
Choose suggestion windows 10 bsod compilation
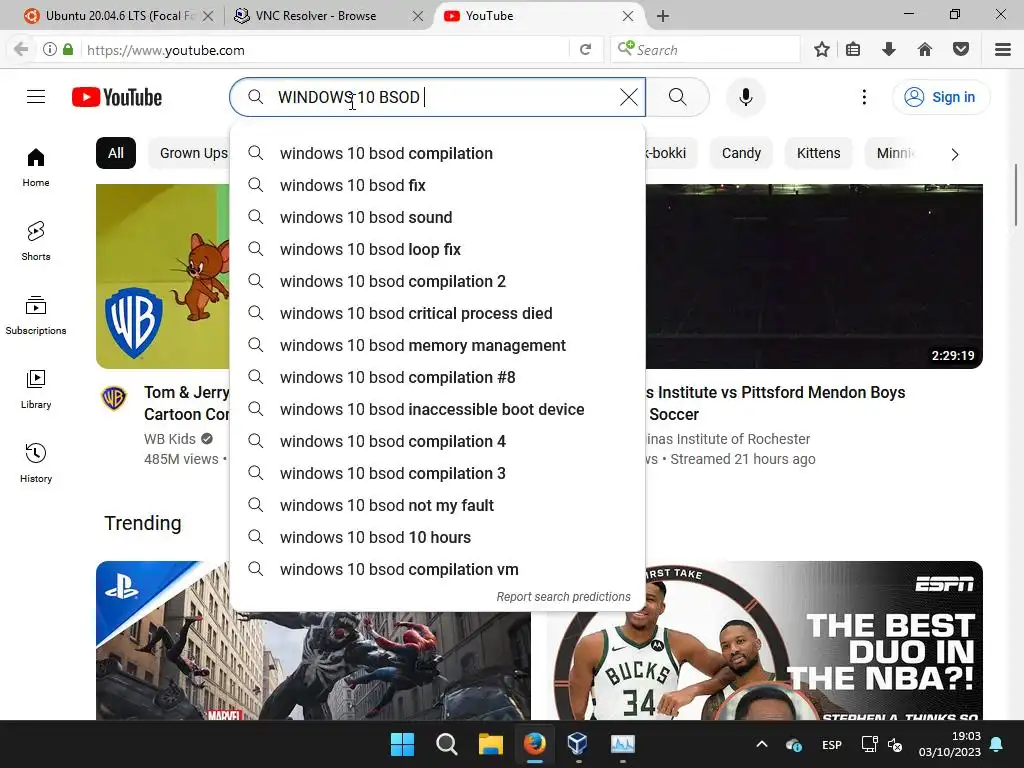[x=438, y=153]
